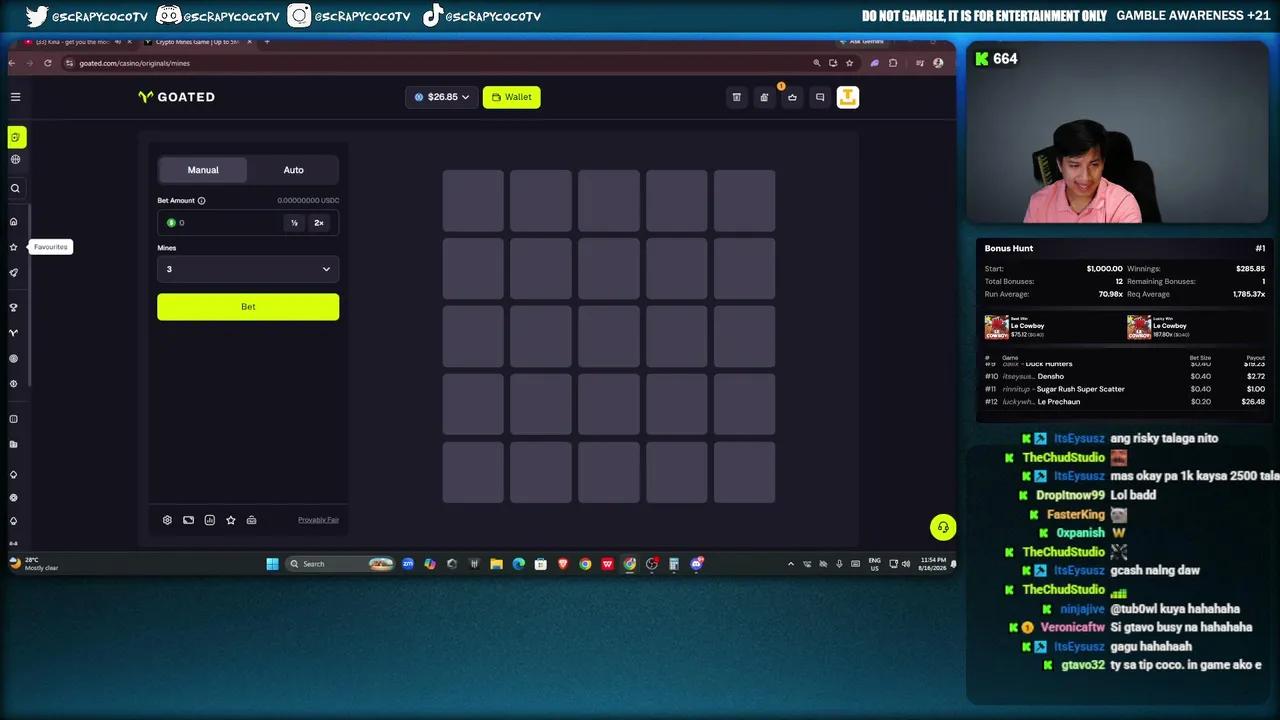Click Veronicaftw username in chat
This screenshot has height=720, width=1280.
[1072, 627]
